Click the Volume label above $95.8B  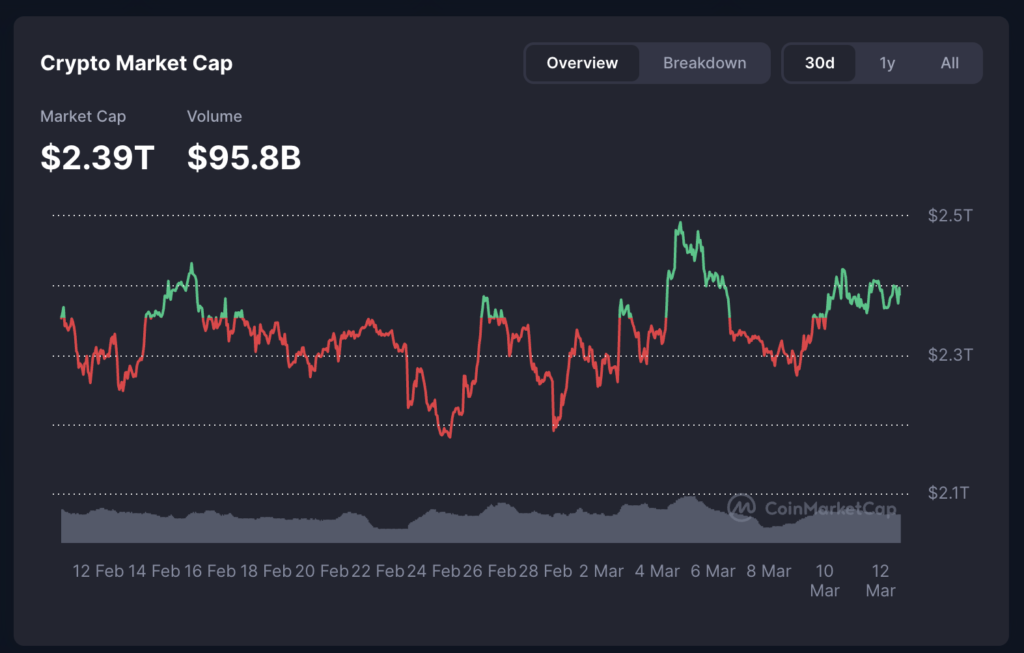click(x=214, y=117)
